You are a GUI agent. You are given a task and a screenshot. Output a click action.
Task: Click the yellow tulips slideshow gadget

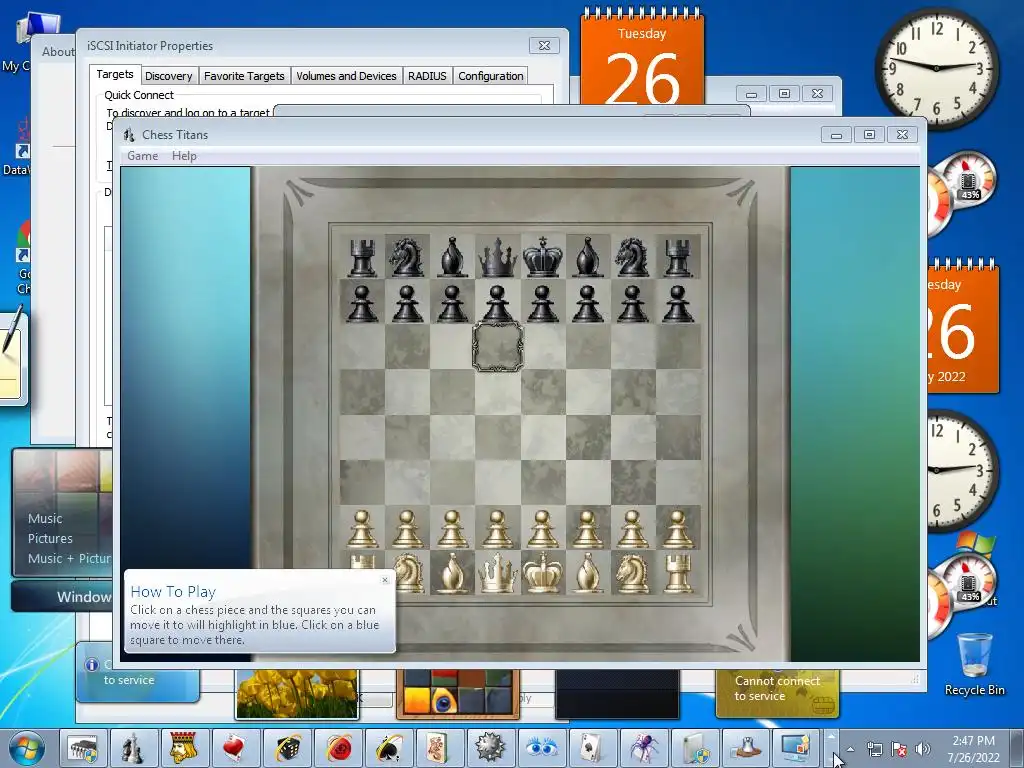pyautogui.click(x=297, y=694)
